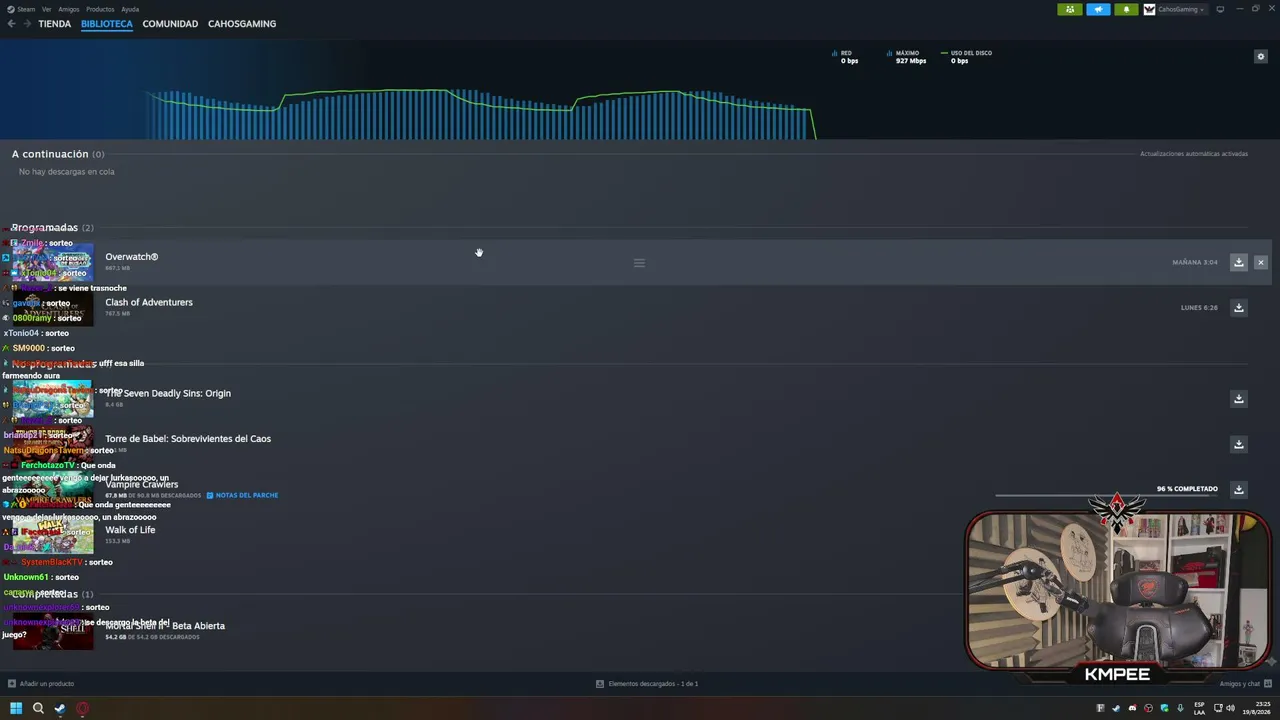Open the Walk of Life thumbnail

pyautogui.click(x=53, y=535)
